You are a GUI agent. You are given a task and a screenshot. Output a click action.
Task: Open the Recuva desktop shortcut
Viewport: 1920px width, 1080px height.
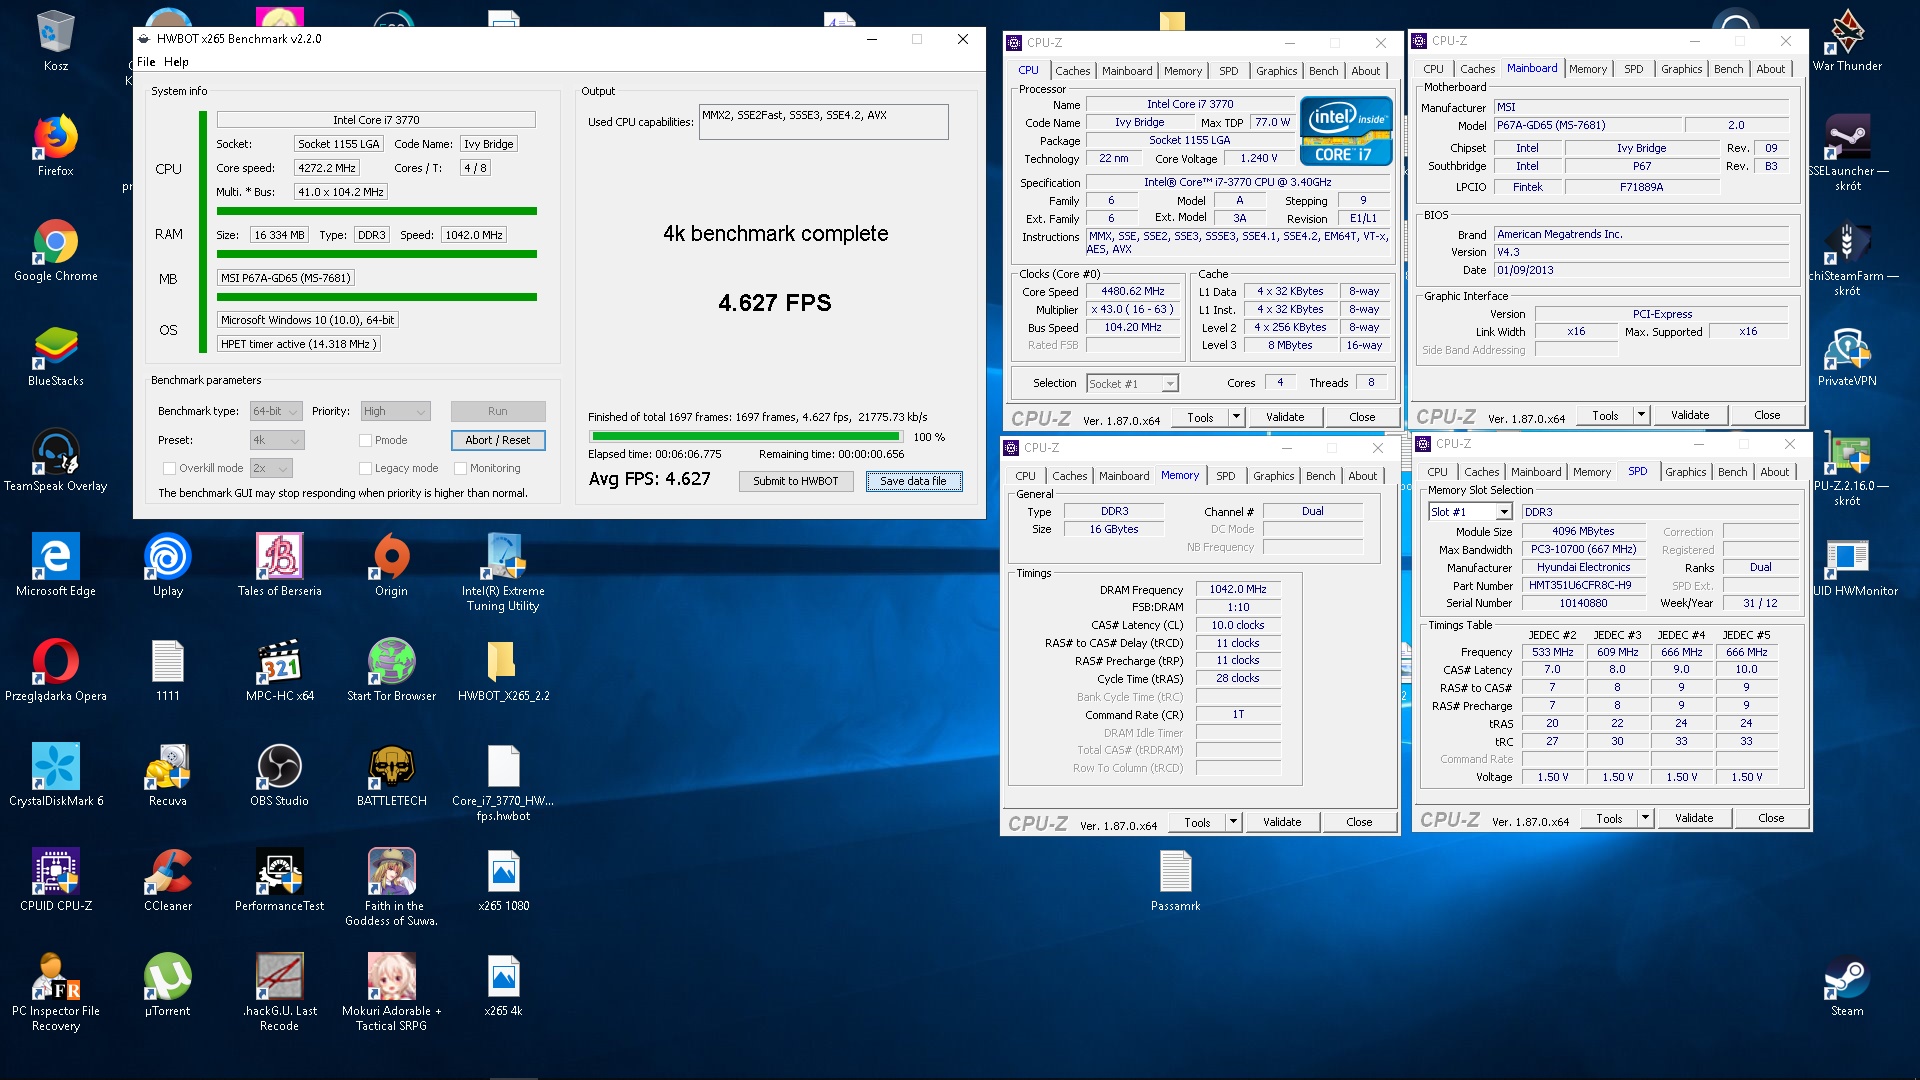click(168, 776)
